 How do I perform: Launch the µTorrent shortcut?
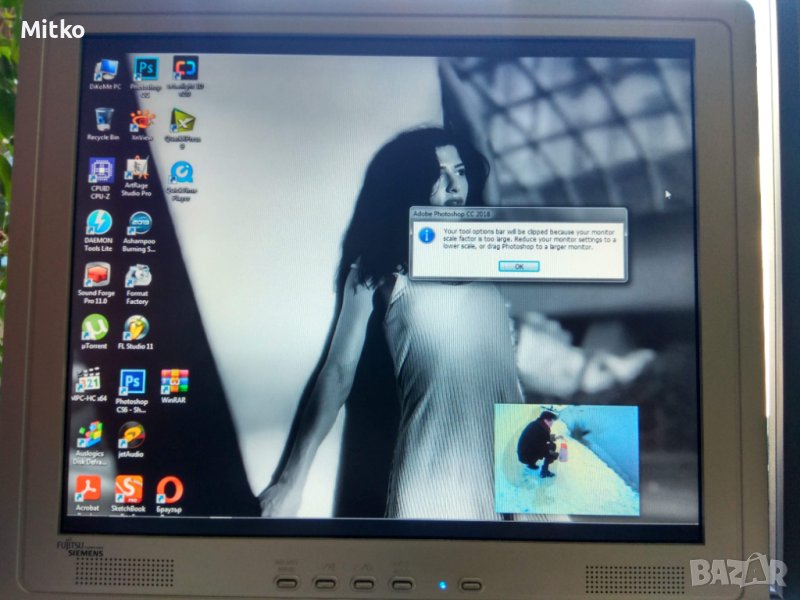[95, 328]
